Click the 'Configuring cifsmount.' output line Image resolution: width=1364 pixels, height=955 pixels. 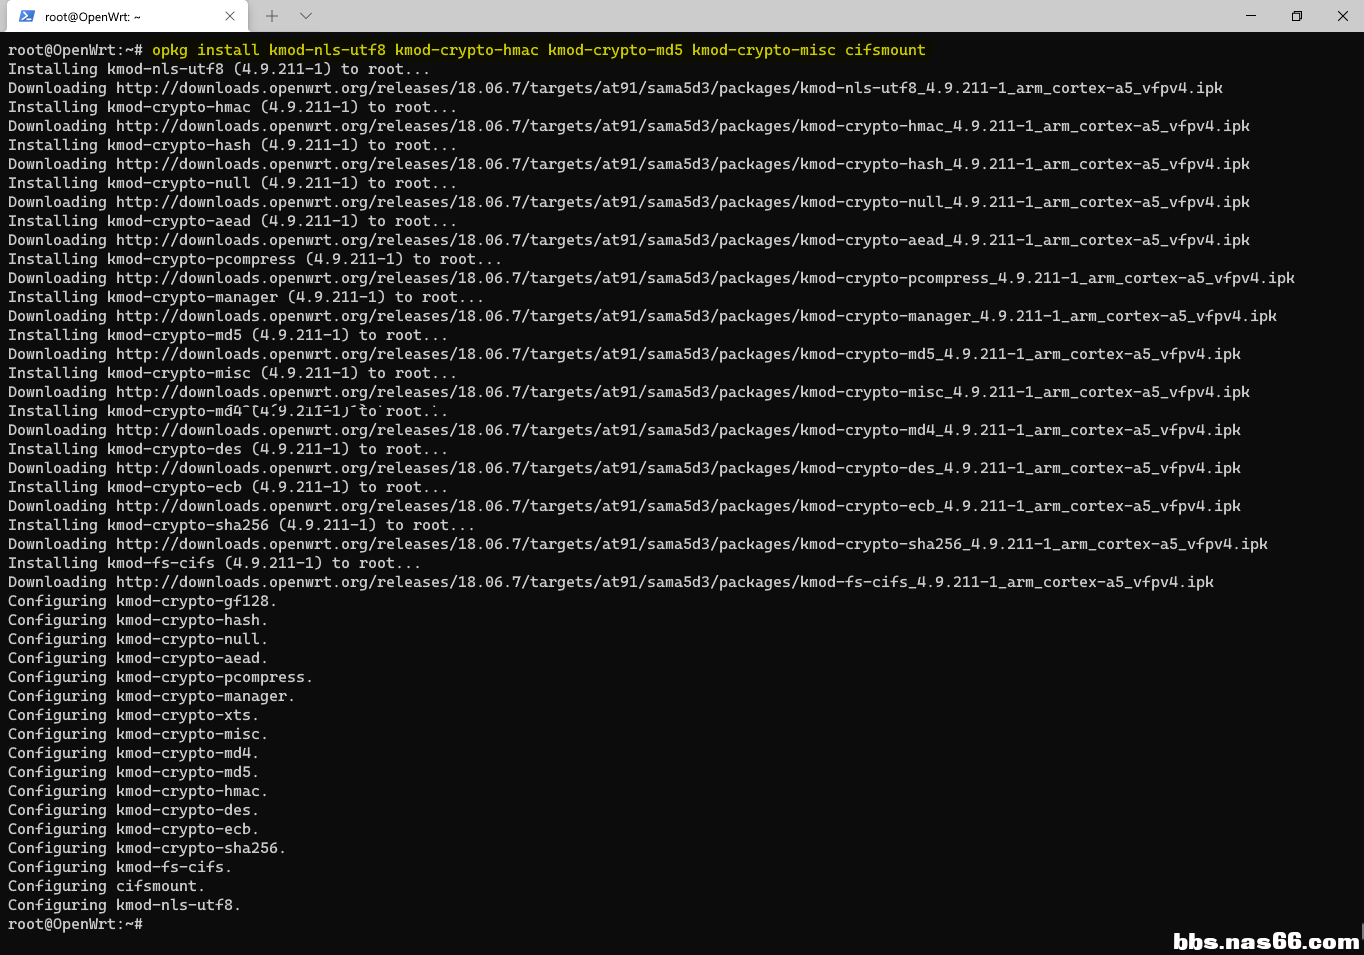106,886
